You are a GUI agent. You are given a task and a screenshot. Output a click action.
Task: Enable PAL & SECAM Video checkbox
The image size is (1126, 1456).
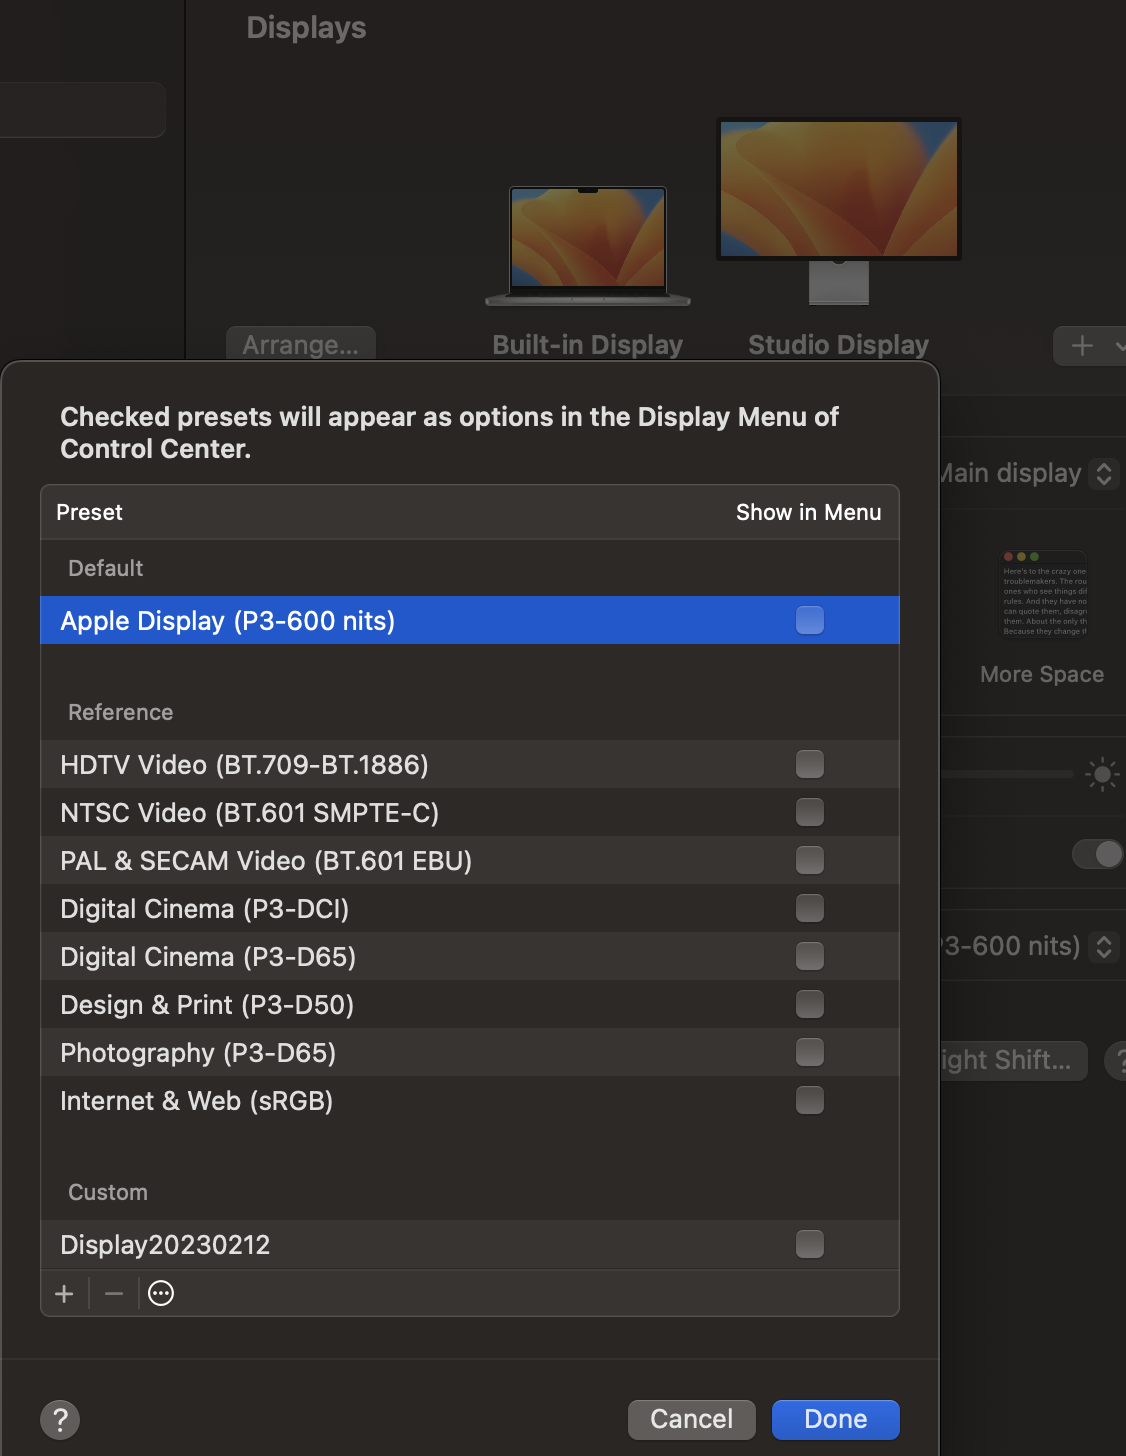[x=810, y=860]
